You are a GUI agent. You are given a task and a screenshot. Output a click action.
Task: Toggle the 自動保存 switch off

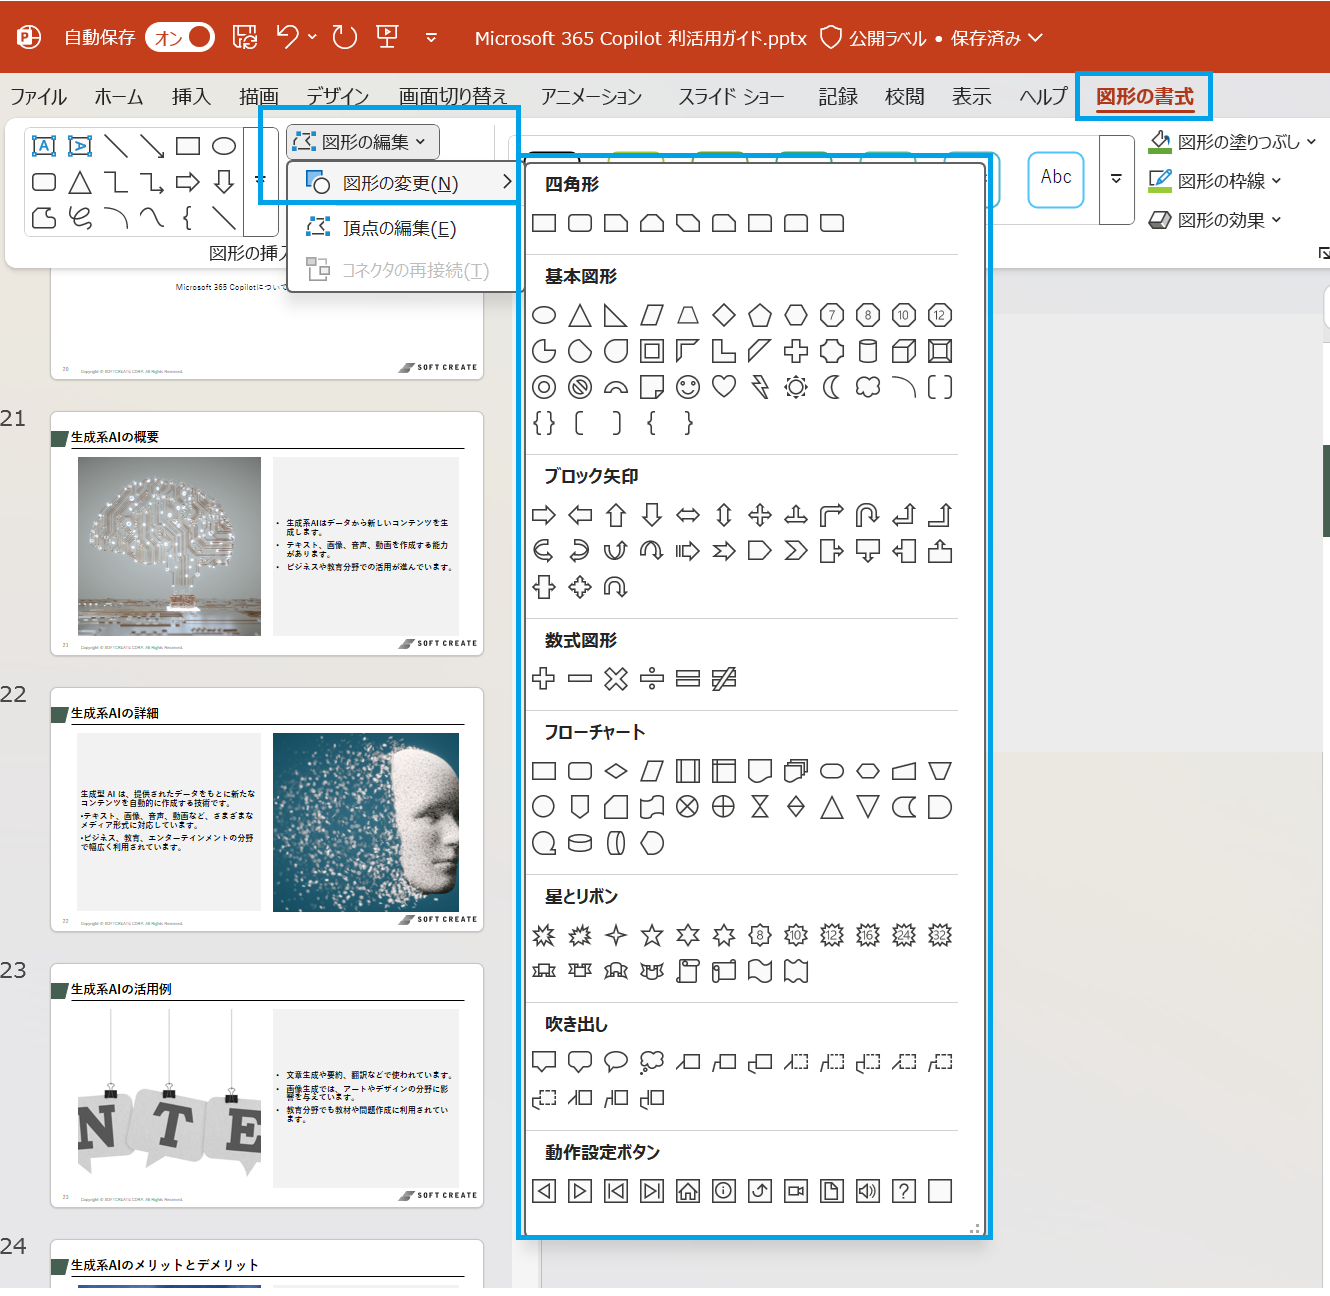click(x=180, y=37)
